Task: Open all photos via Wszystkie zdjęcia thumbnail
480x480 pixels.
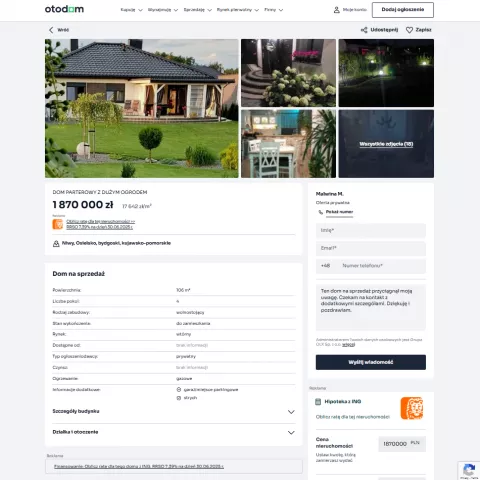Action: click(x=386, y=144)
